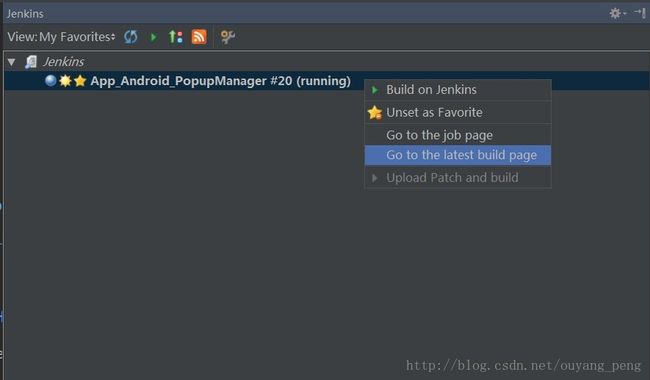
Task: Click the blue build status ball
Action: 51,80
